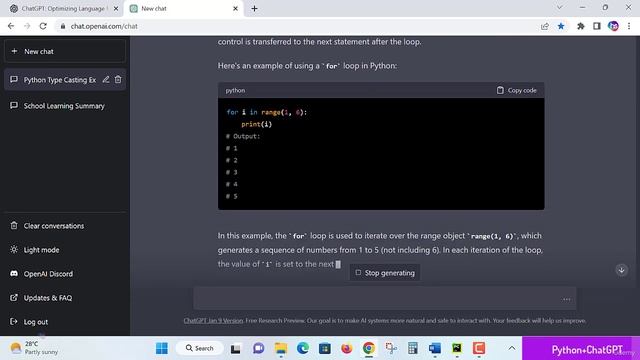
Task: Launch Firefox from the taskbar
Action: (x=347, y=348)
